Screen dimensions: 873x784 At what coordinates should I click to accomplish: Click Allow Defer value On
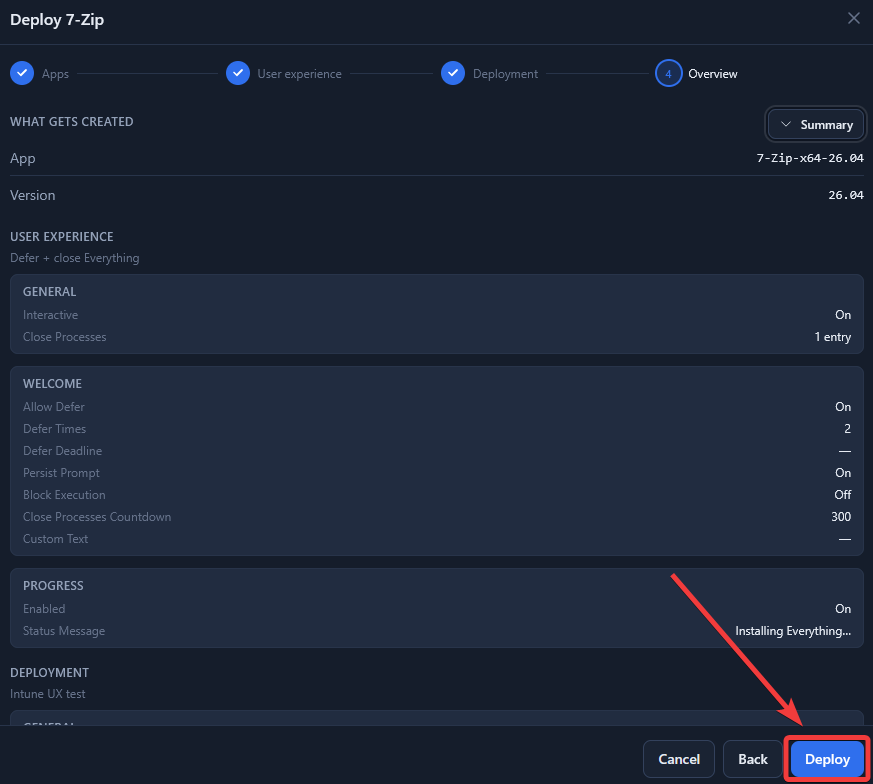point(842,406)
